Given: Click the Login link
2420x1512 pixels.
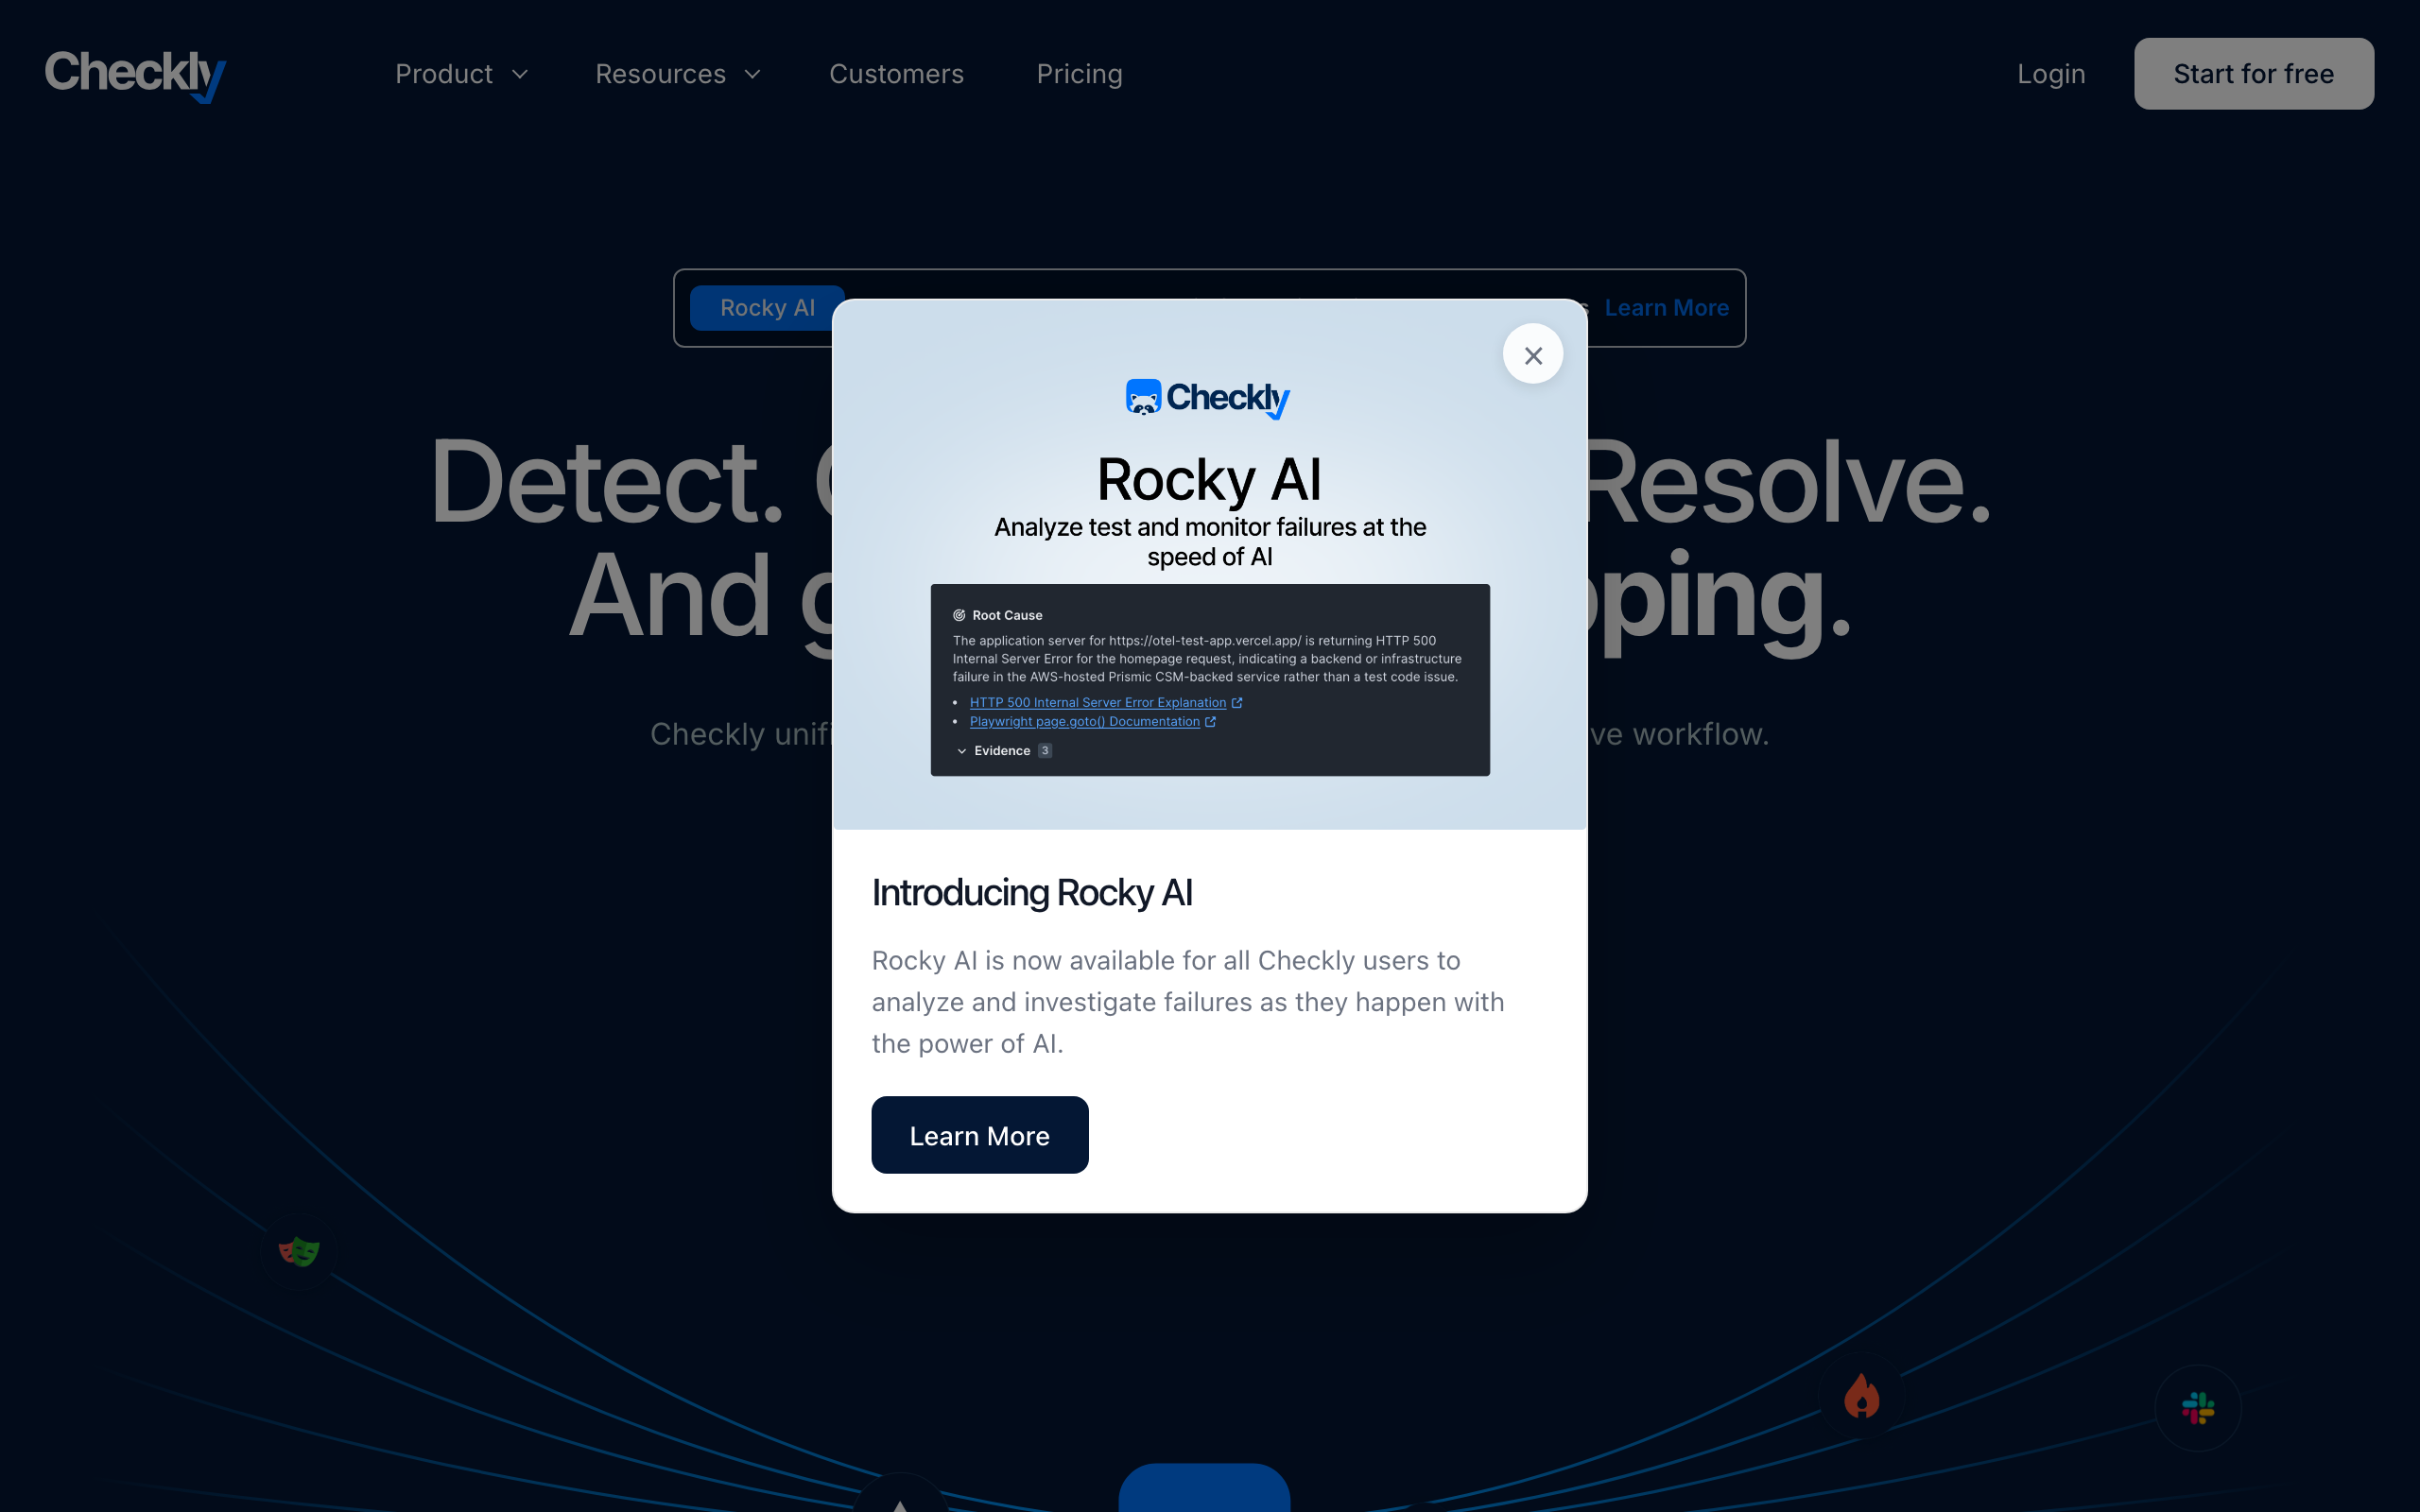Looking at the screenshot, I should coord(2050,74).
